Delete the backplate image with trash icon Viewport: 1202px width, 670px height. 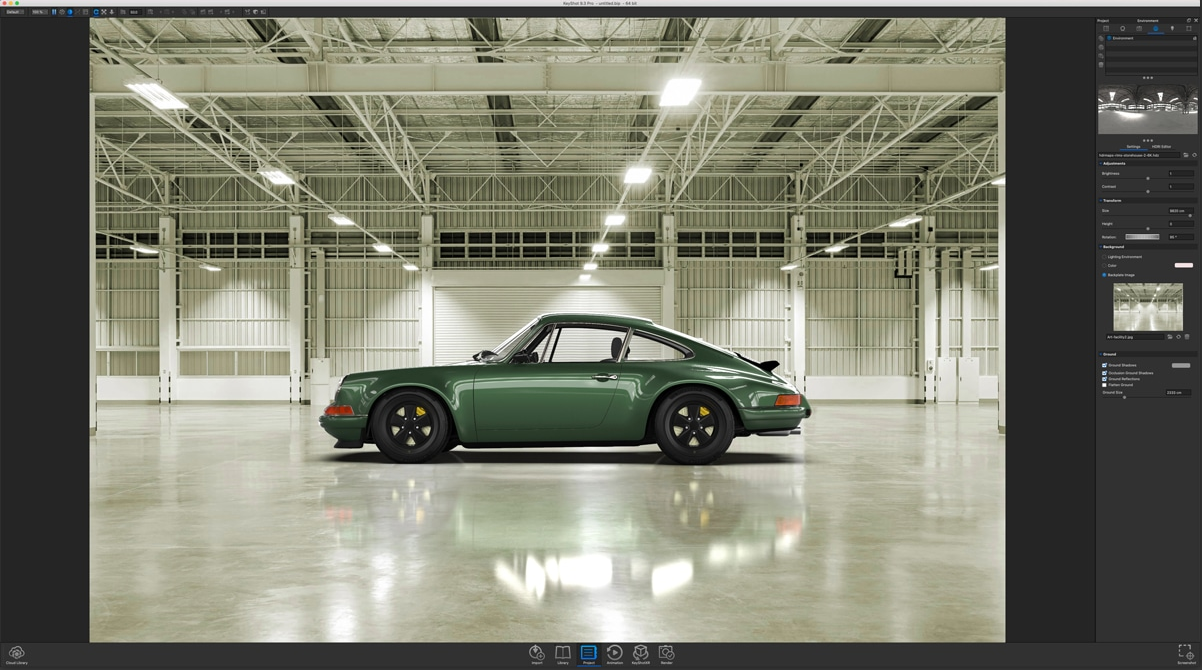click(1187, 337)
